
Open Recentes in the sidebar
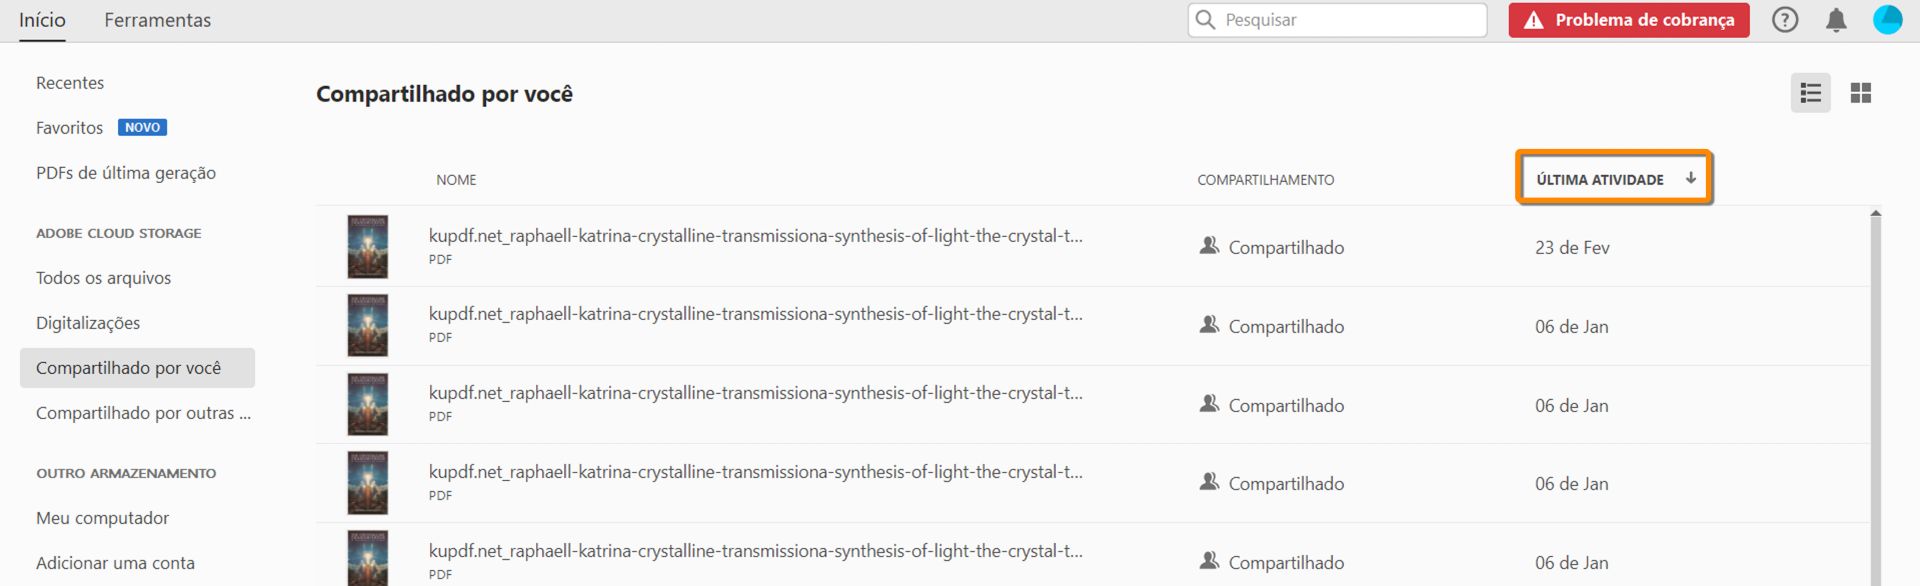70,83
